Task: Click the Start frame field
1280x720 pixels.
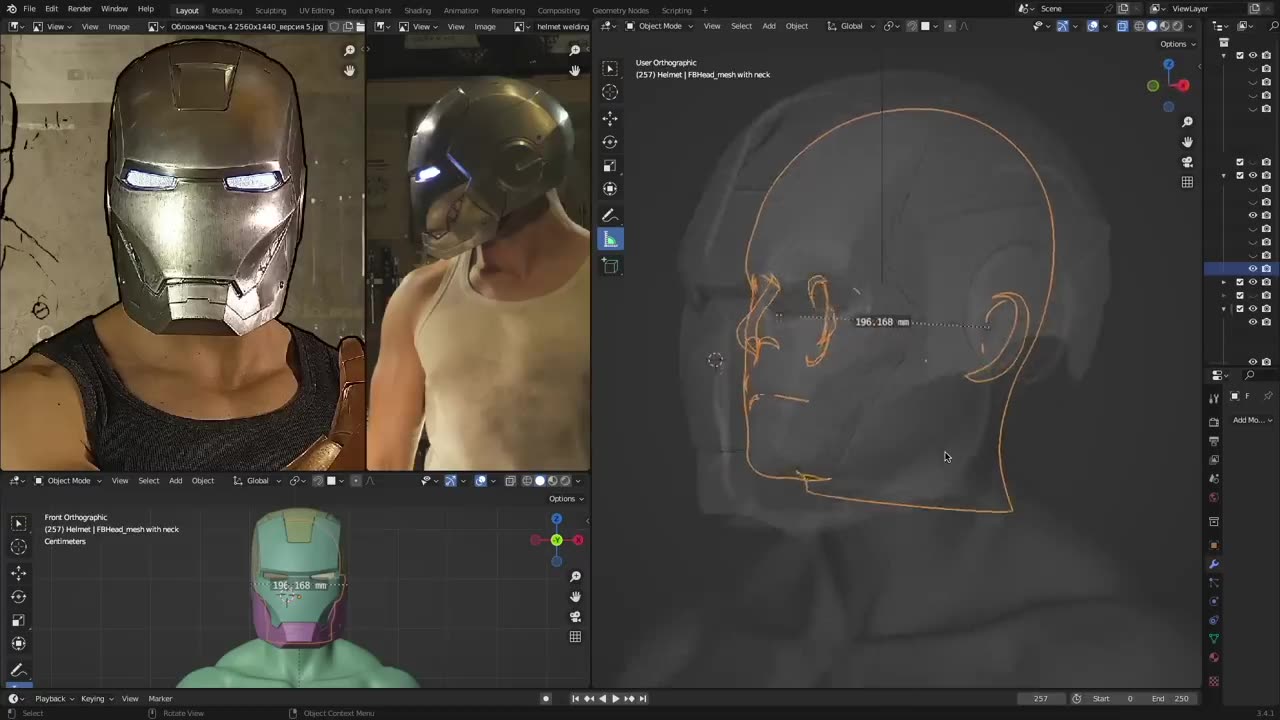Action: (x=1114, y=698)
